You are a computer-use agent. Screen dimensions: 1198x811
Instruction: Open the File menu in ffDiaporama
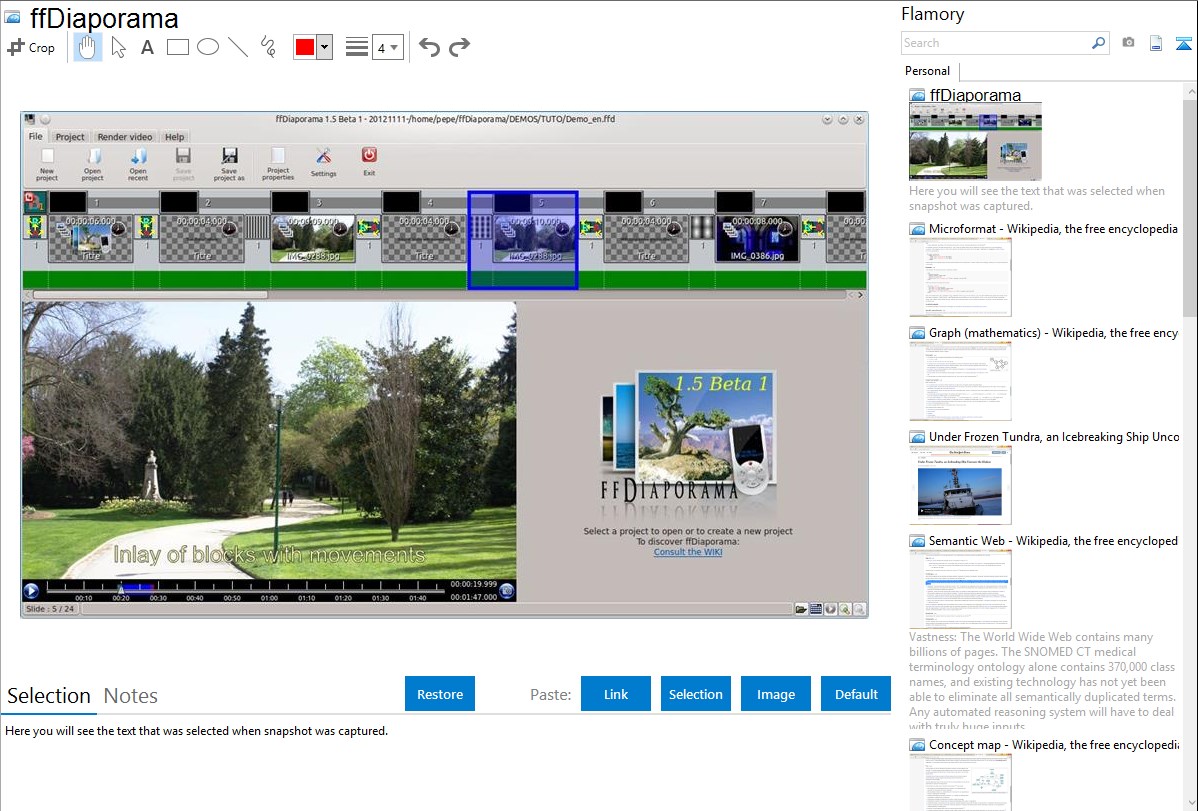click(x=36, y=136)
